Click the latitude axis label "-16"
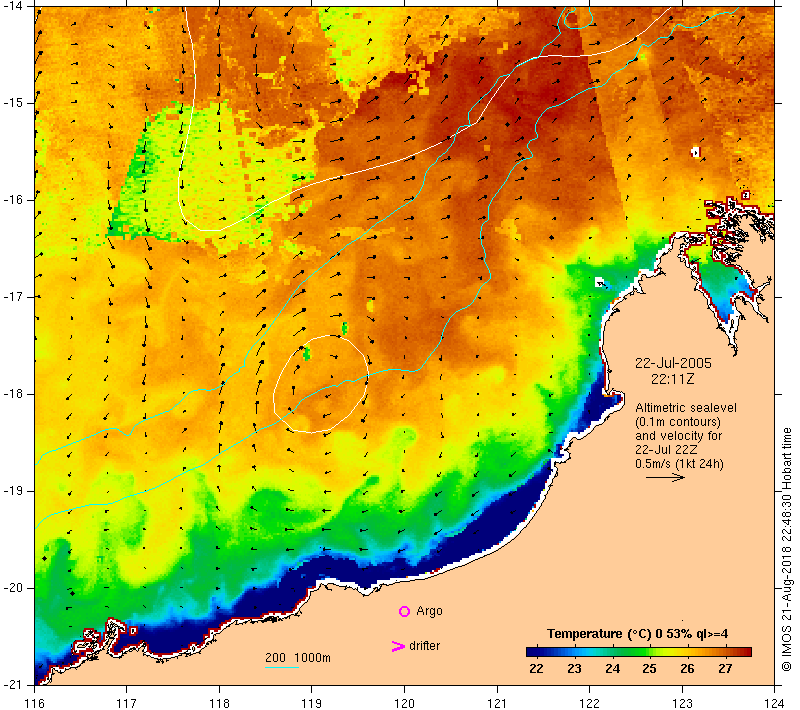Screen dimensions: 800x710 click(x=13, y=199)
